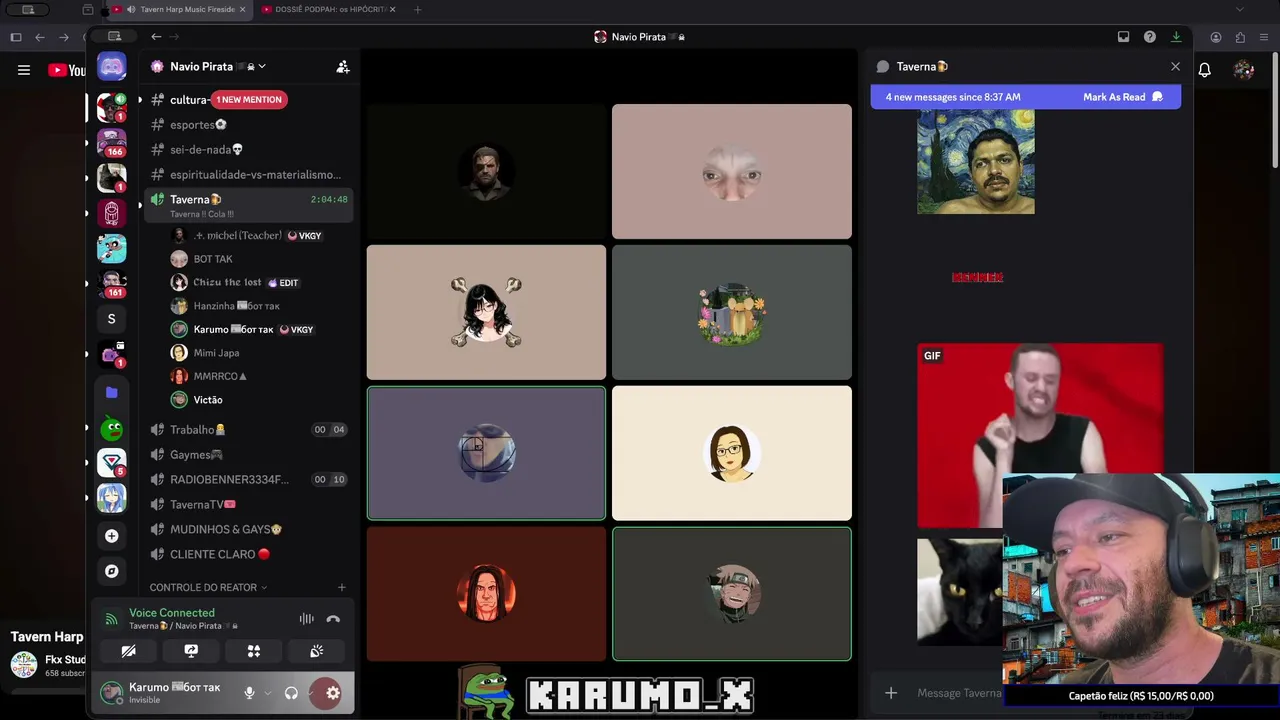Focus the glasses avatar video tile
The image size is (1280, 720).
click(732, 454)
